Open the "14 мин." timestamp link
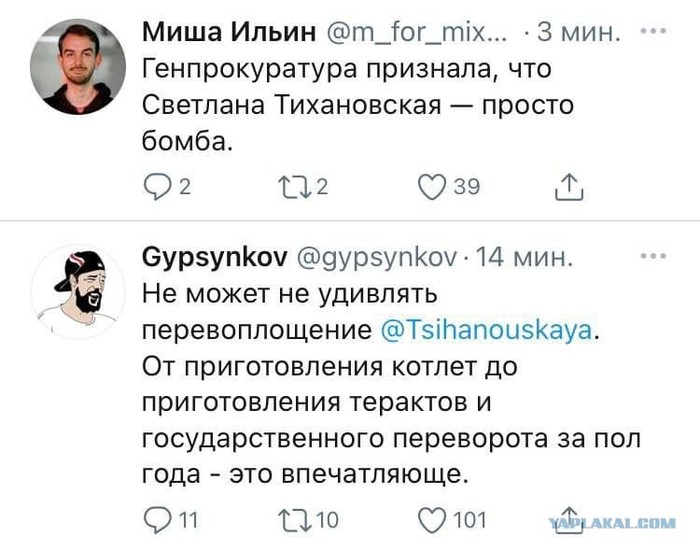Image resolution: width=700 pixels, height=551 pixels. [523, 259]
